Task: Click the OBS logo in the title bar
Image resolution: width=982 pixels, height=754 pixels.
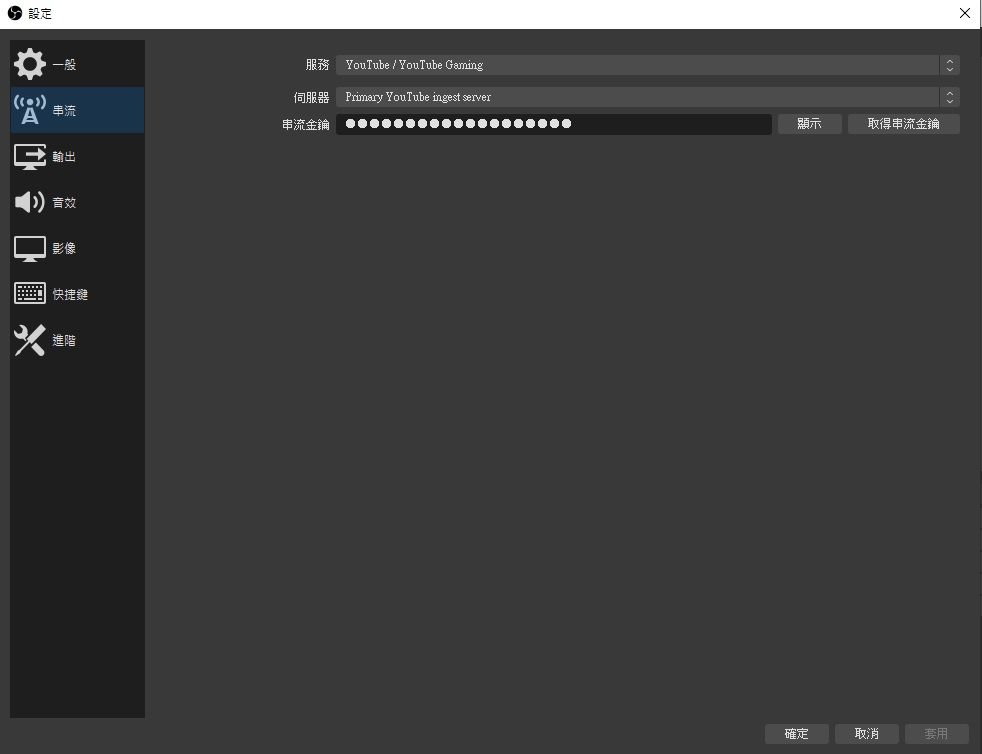Action: pos(14,14)
